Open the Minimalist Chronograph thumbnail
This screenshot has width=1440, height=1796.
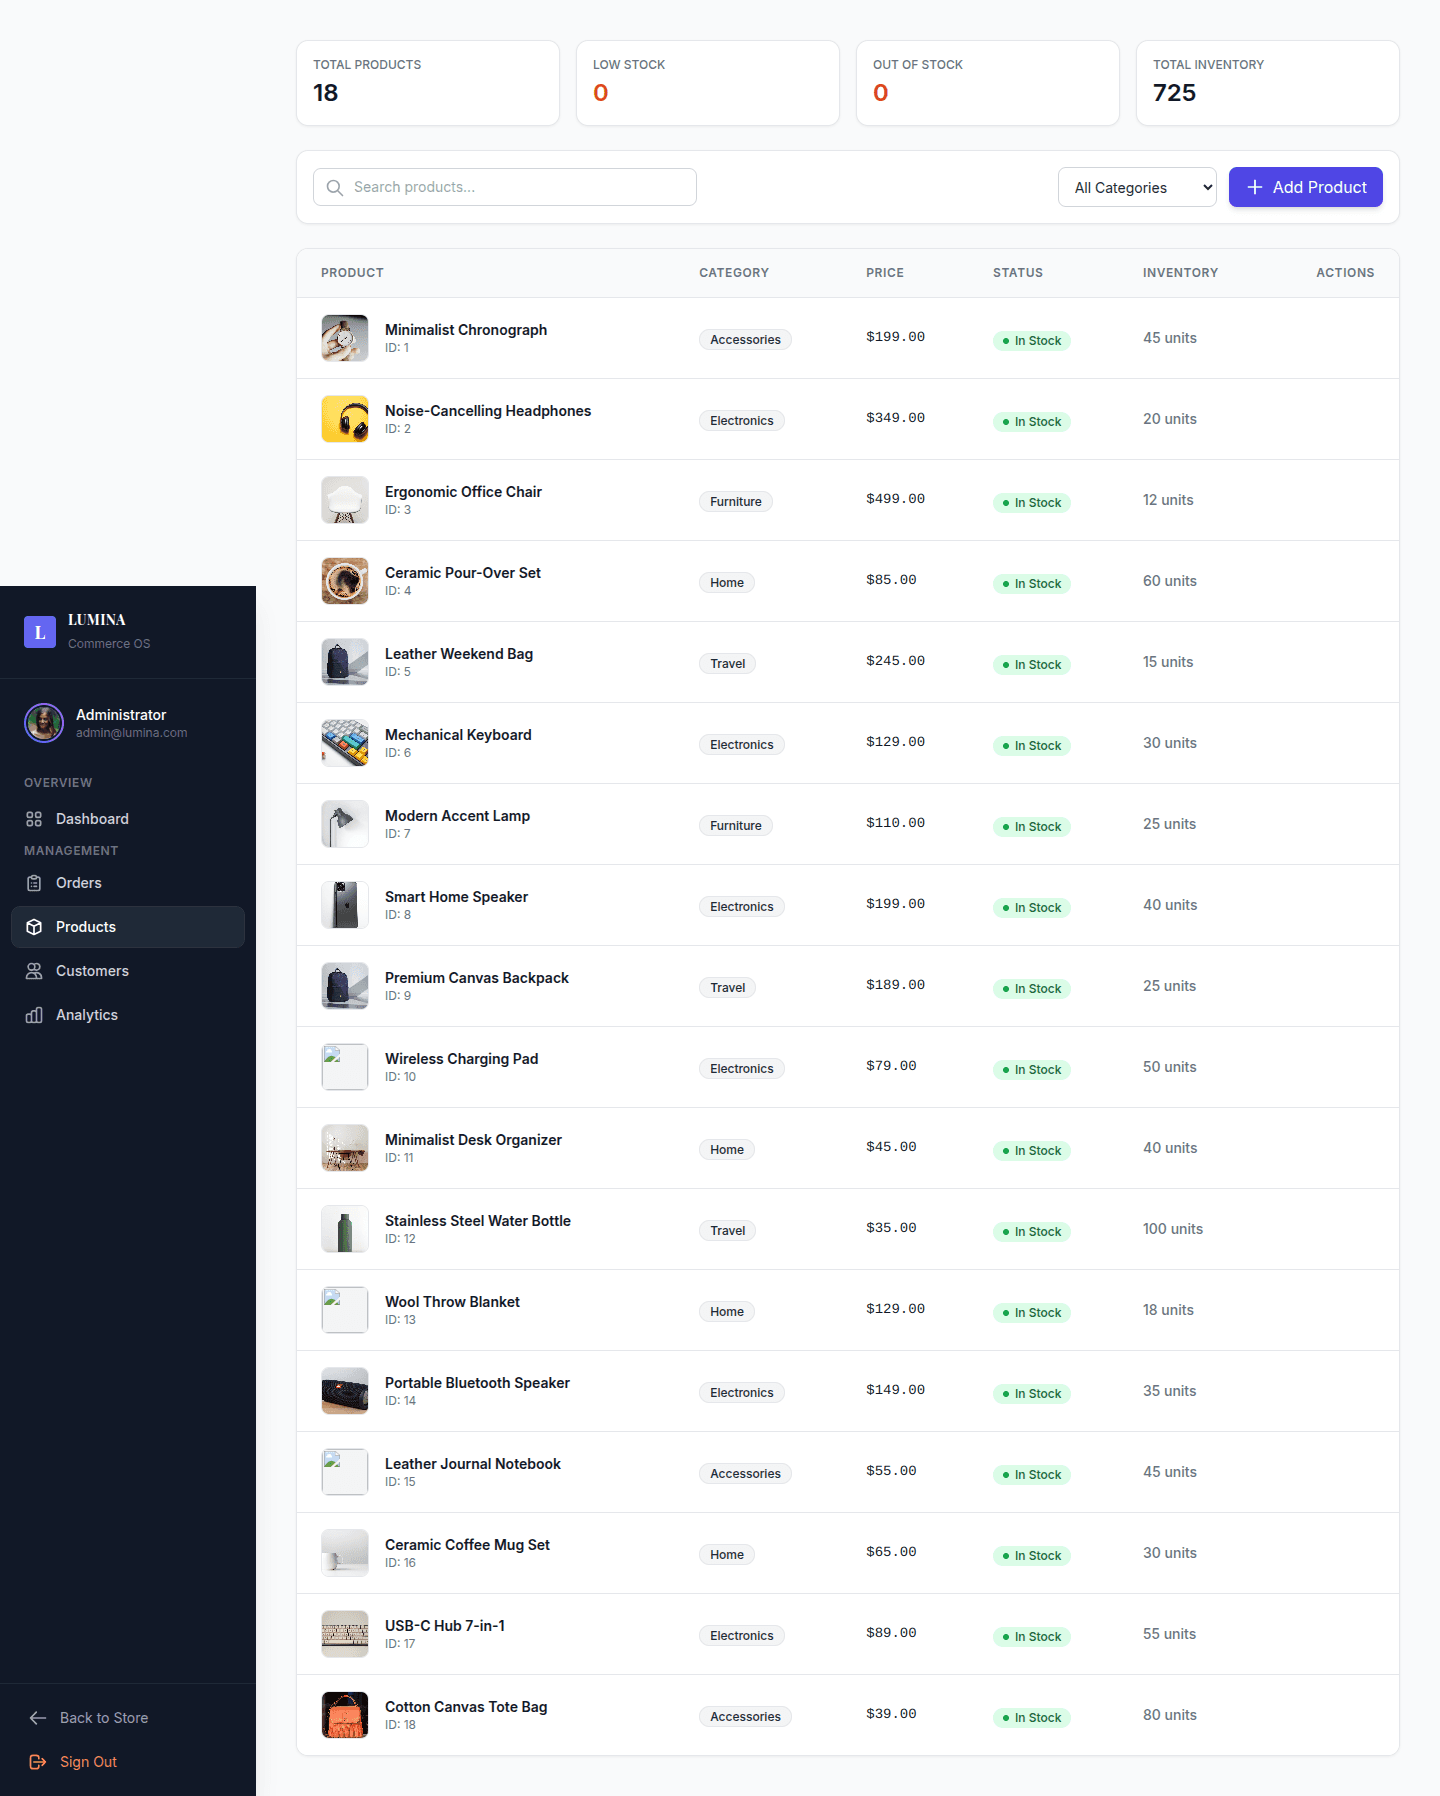coord(345,338)
